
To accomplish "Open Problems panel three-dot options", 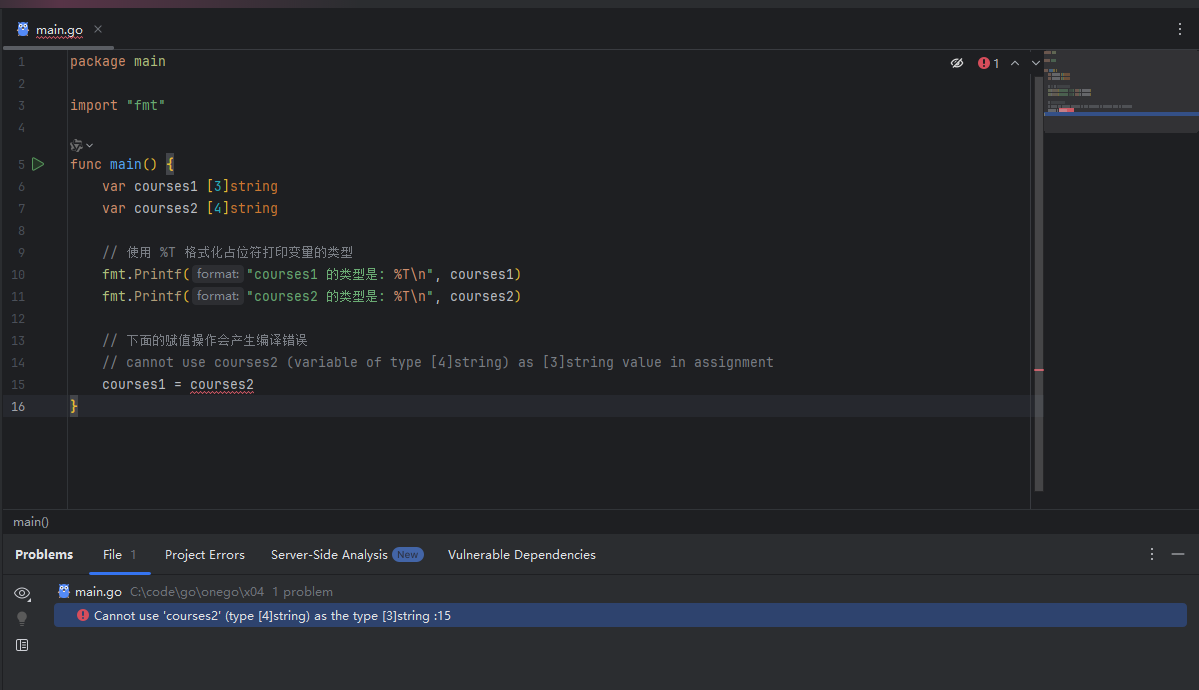I will coord(1152,554).
